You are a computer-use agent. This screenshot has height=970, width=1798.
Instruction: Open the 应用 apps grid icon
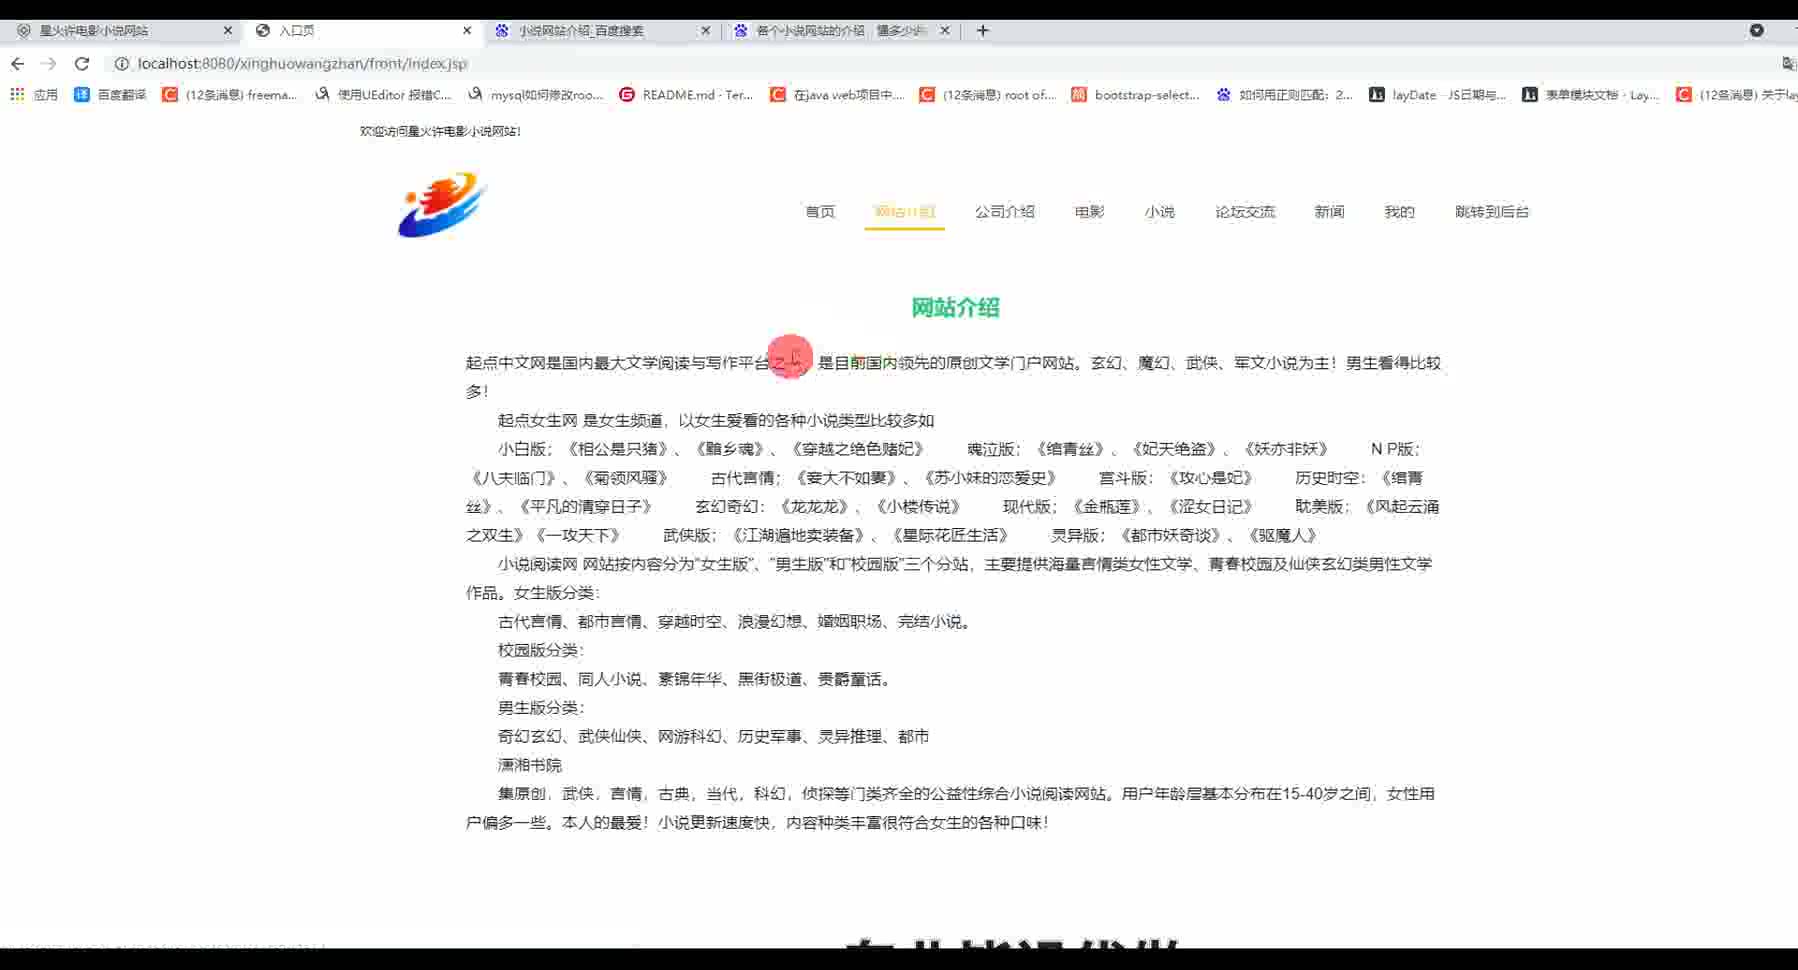pyautogui.click(x=17, y=94)
